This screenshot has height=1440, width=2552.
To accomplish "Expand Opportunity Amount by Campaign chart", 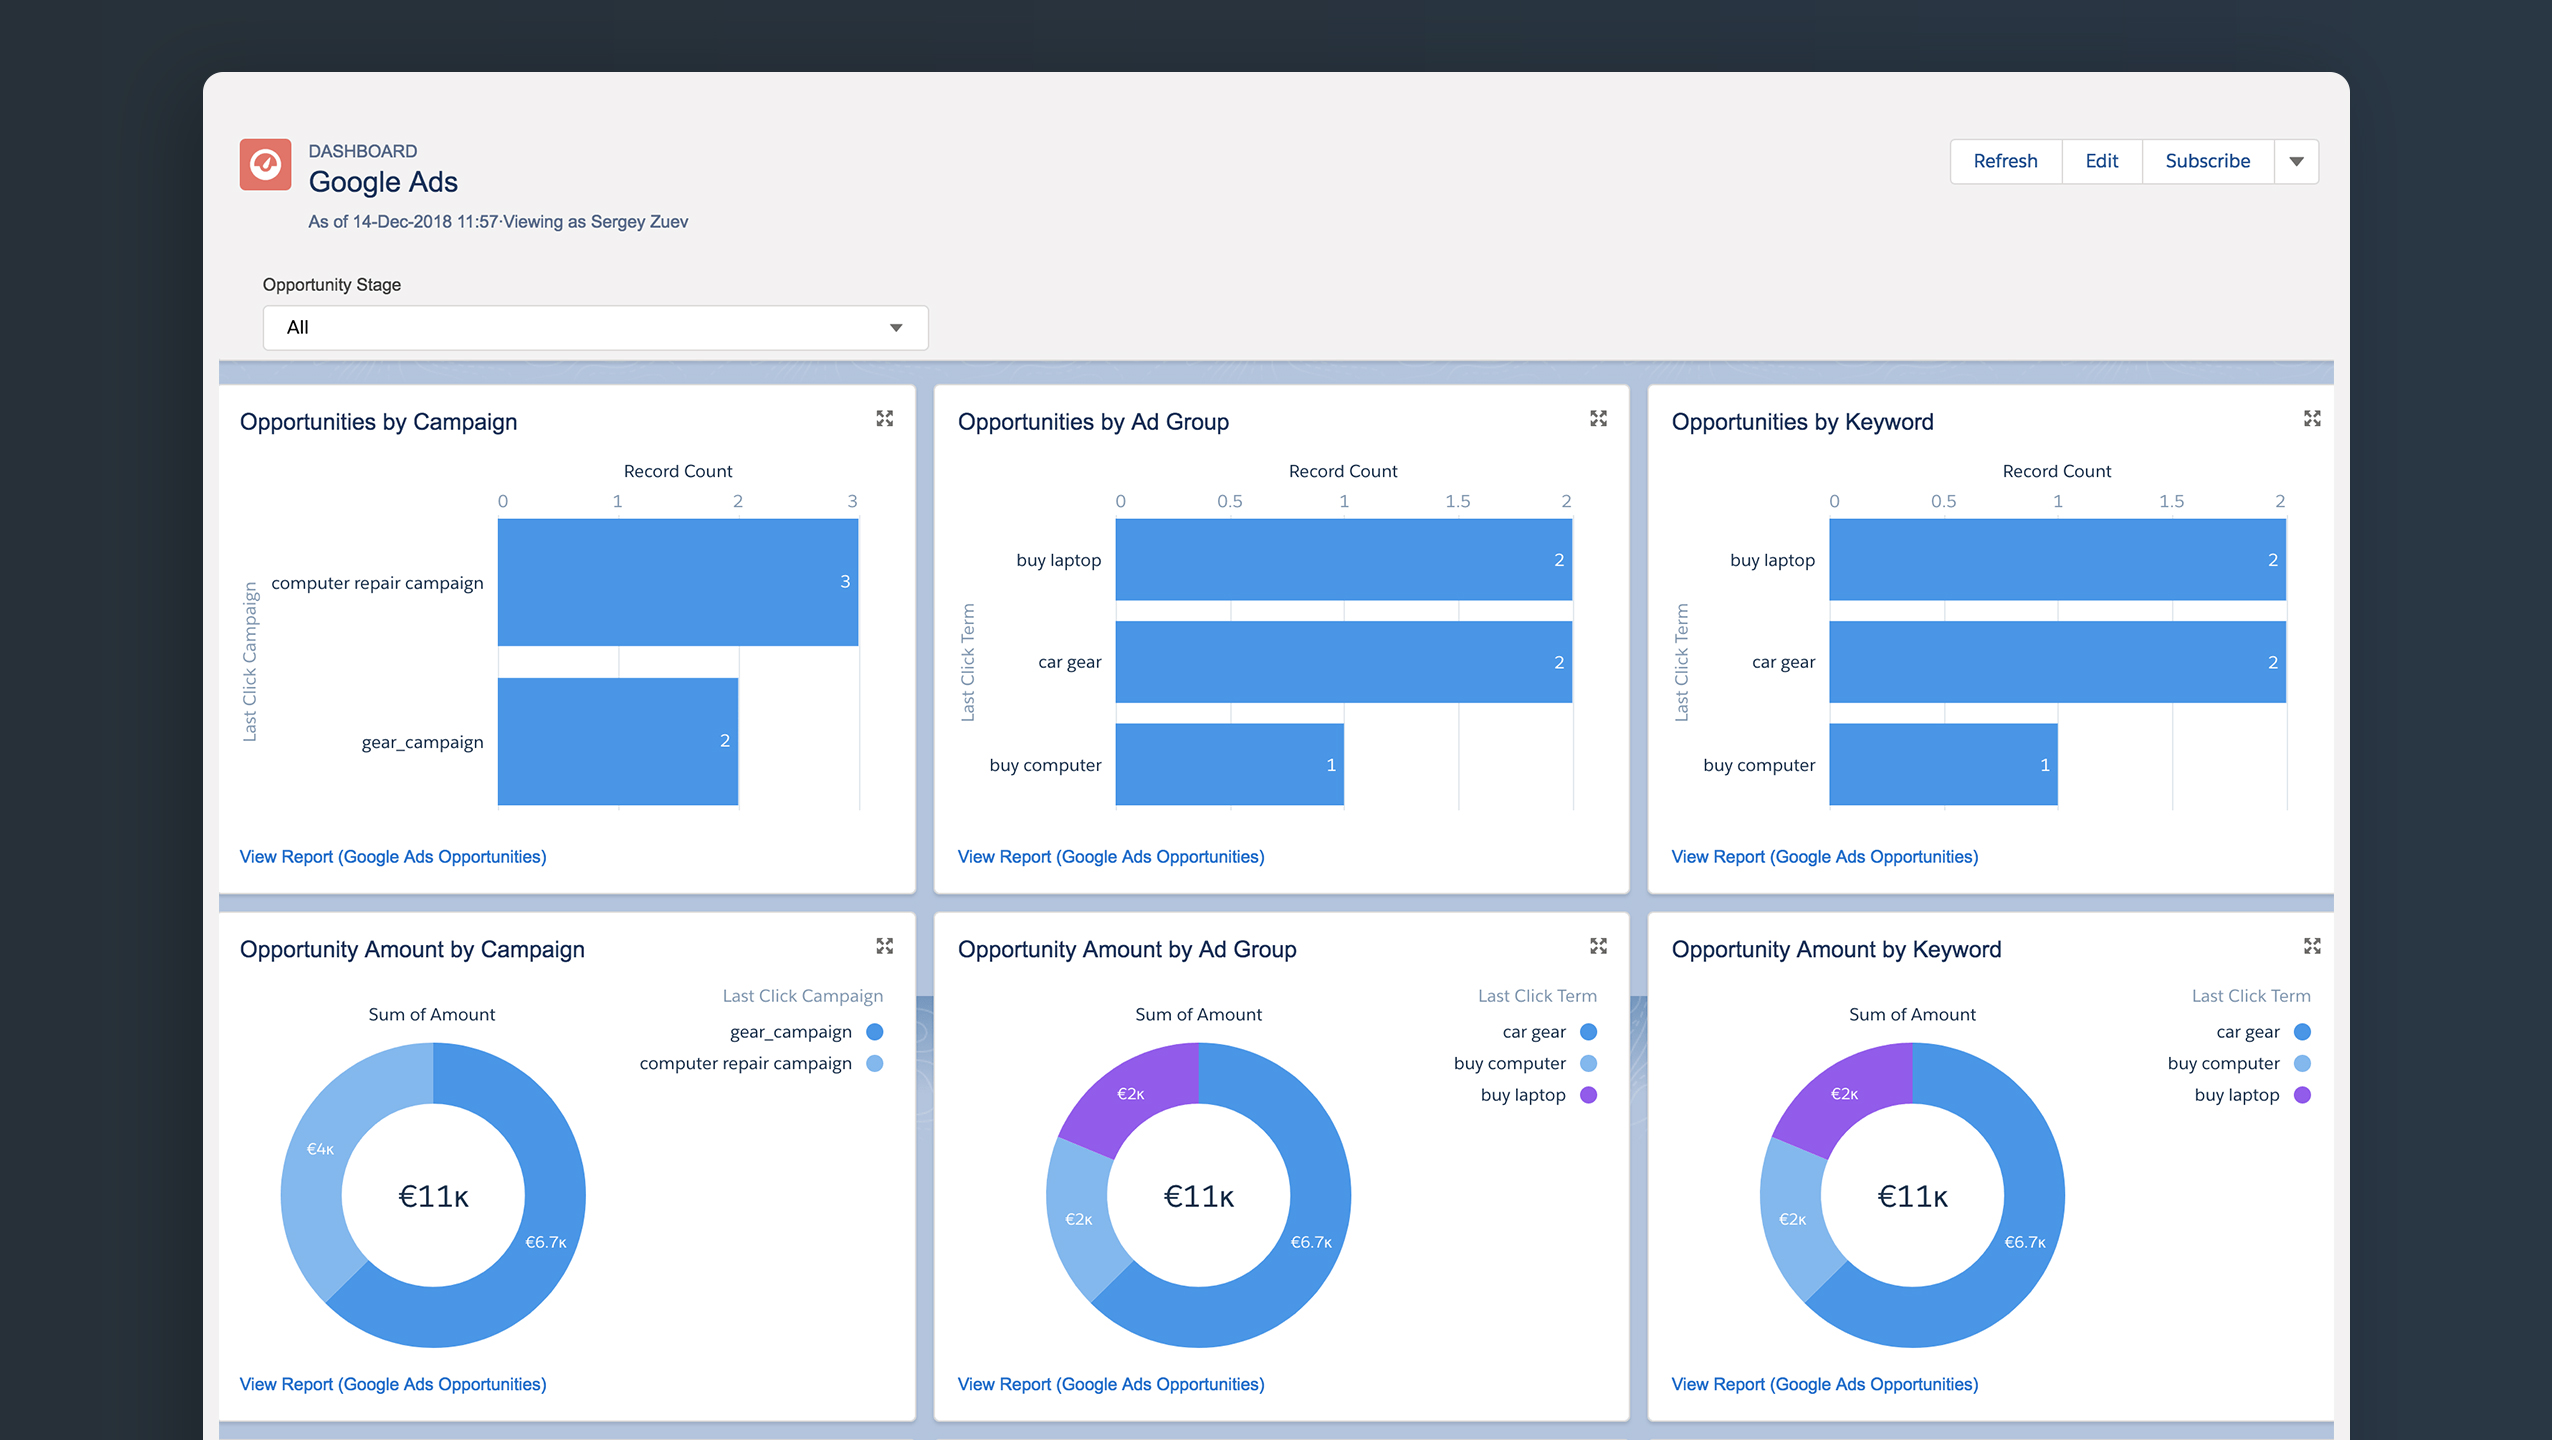I will tap(884, 946).
